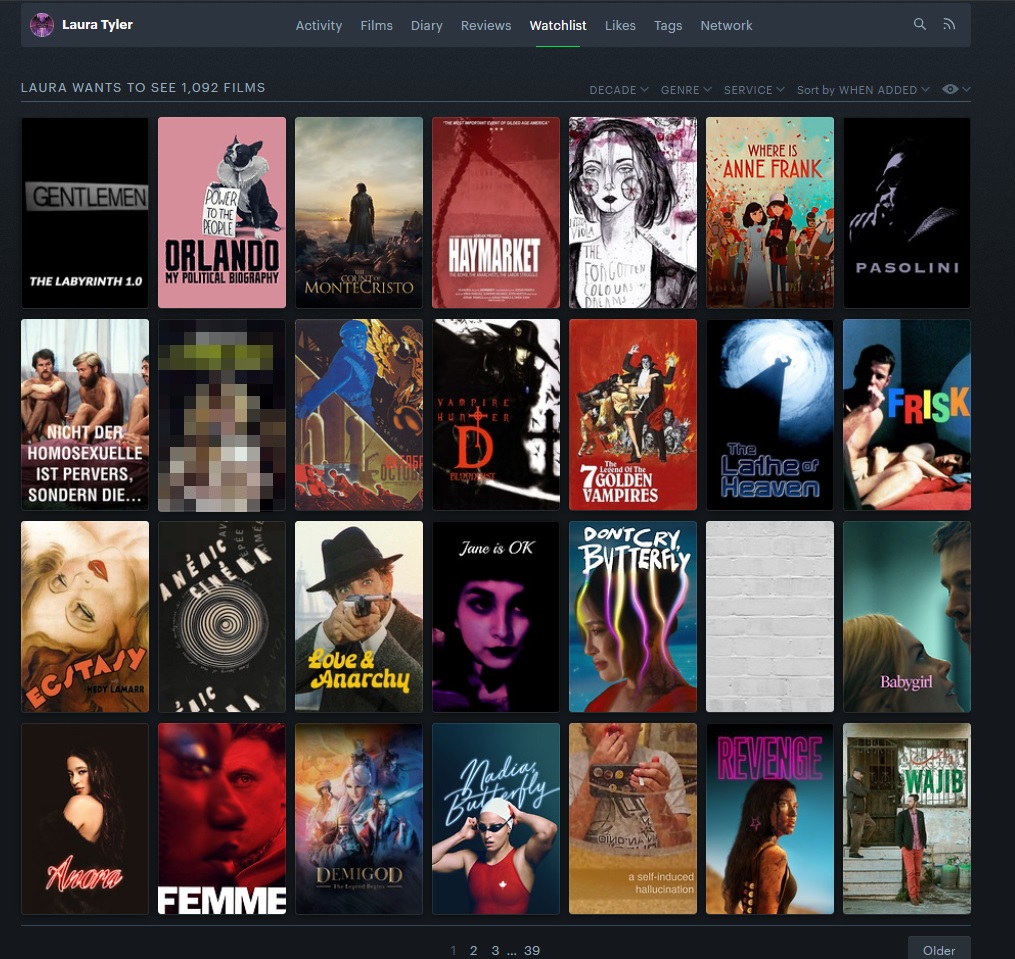Open the Wajib poster
Image resolution: width=1015 pixels, height=959 pixels.
907,818
